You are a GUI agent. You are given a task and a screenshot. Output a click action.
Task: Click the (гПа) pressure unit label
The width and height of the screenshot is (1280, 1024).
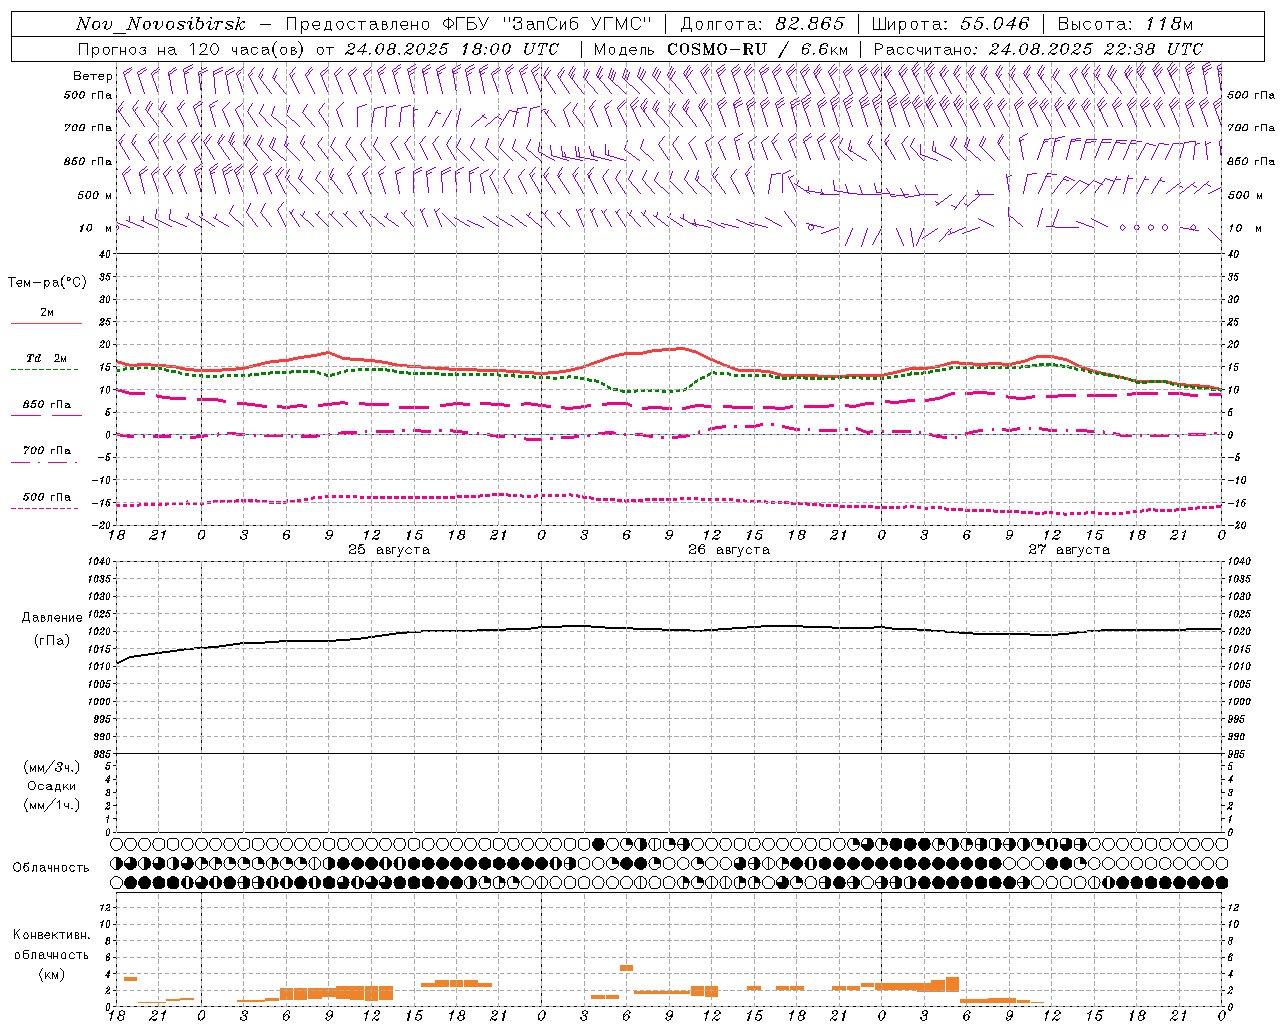click(x=52, y=641)
